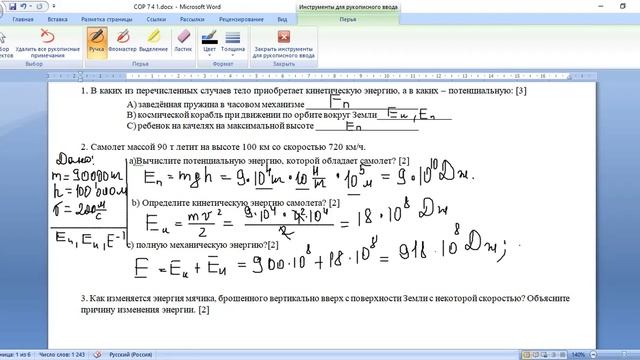Open the Толщина line thickness dropdown
The image size is (640, 360).
coord(233,43)
